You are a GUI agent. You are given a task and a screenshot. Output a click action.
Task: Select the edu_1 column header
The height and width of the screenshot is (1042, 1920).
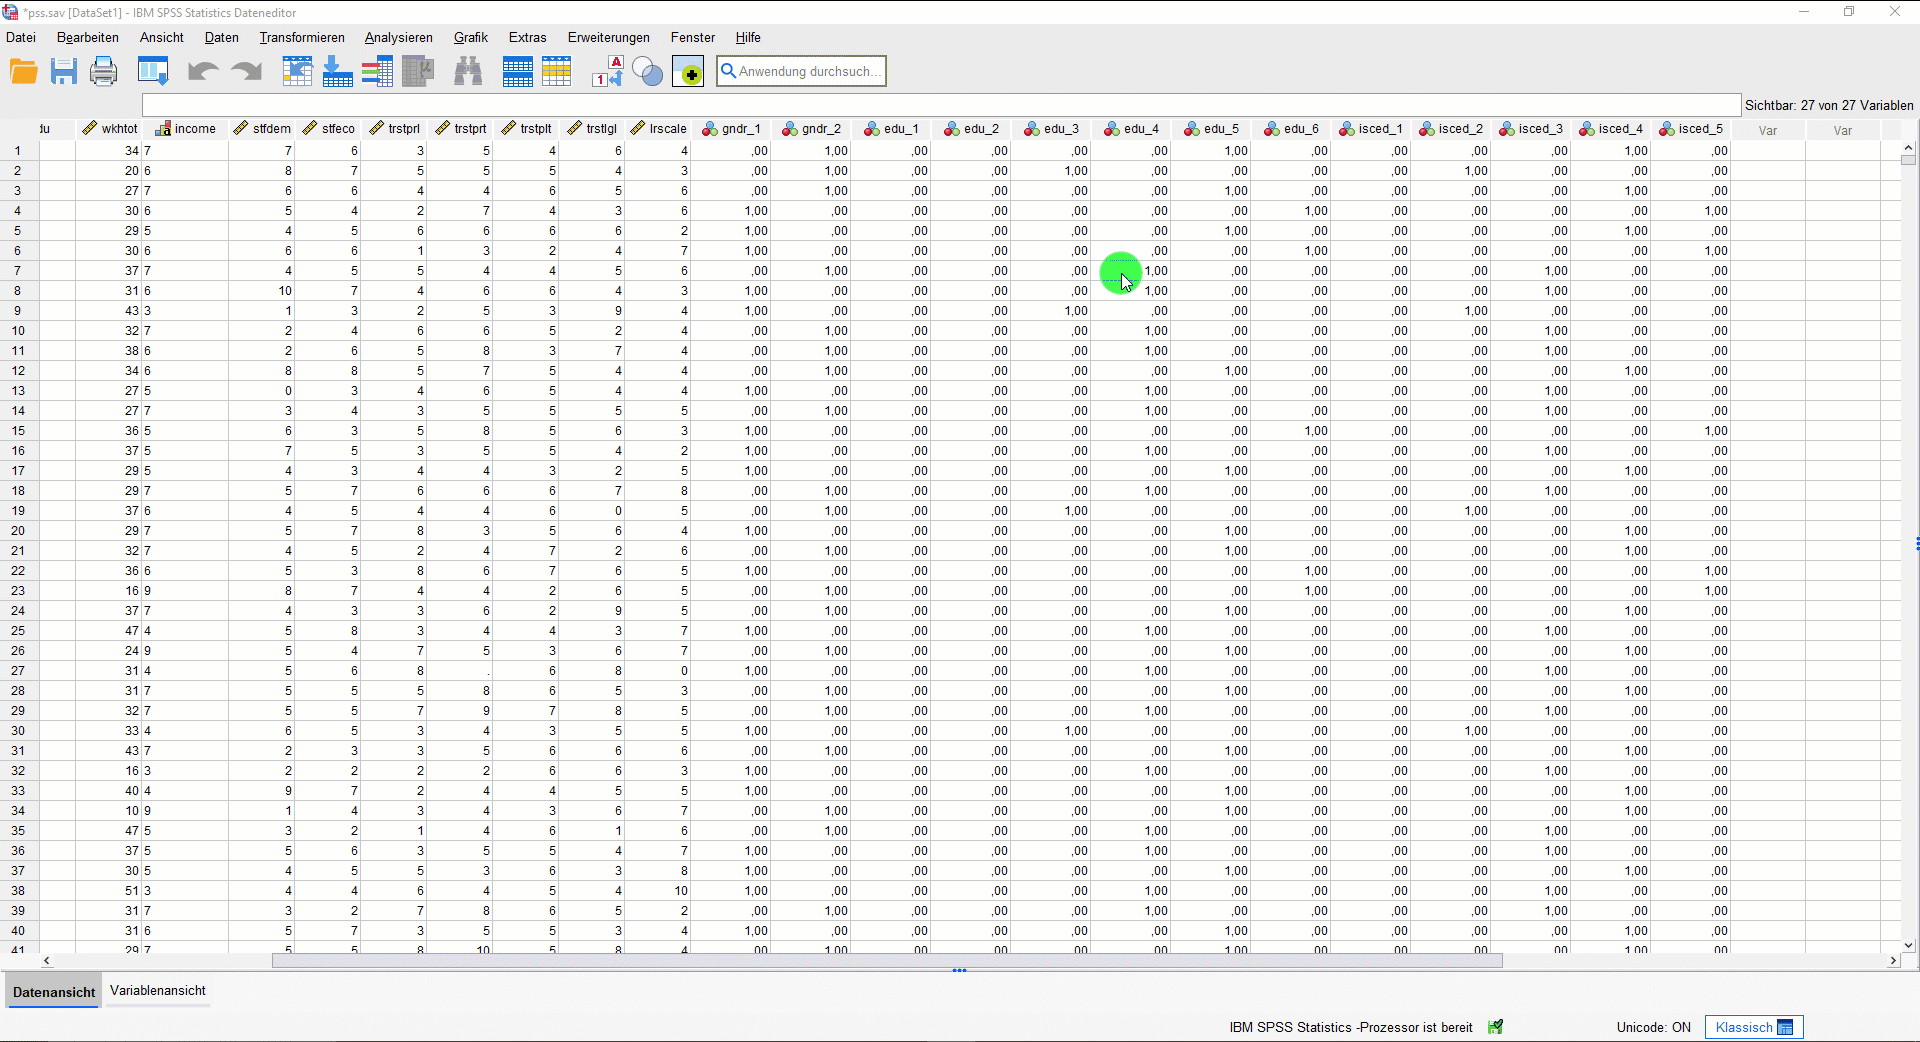pyautogui.click(x=891, y=129)
